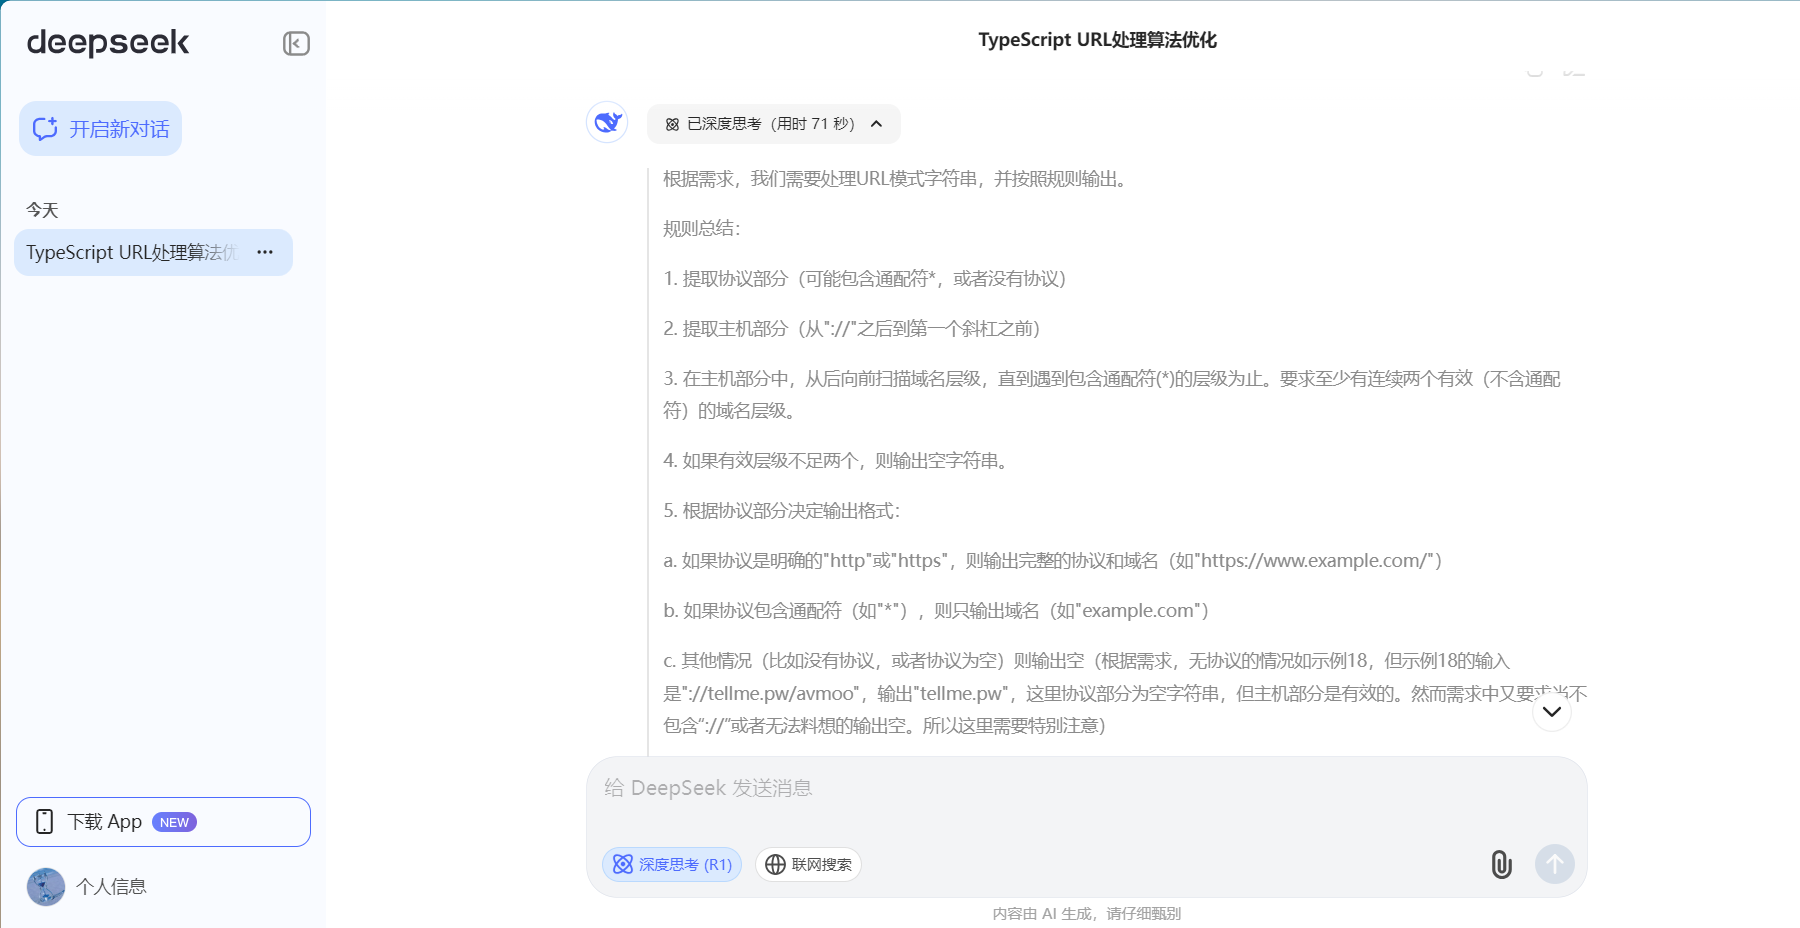
Task: Click the phone icon beside 下载 App
Action: (x=44, y=822)
